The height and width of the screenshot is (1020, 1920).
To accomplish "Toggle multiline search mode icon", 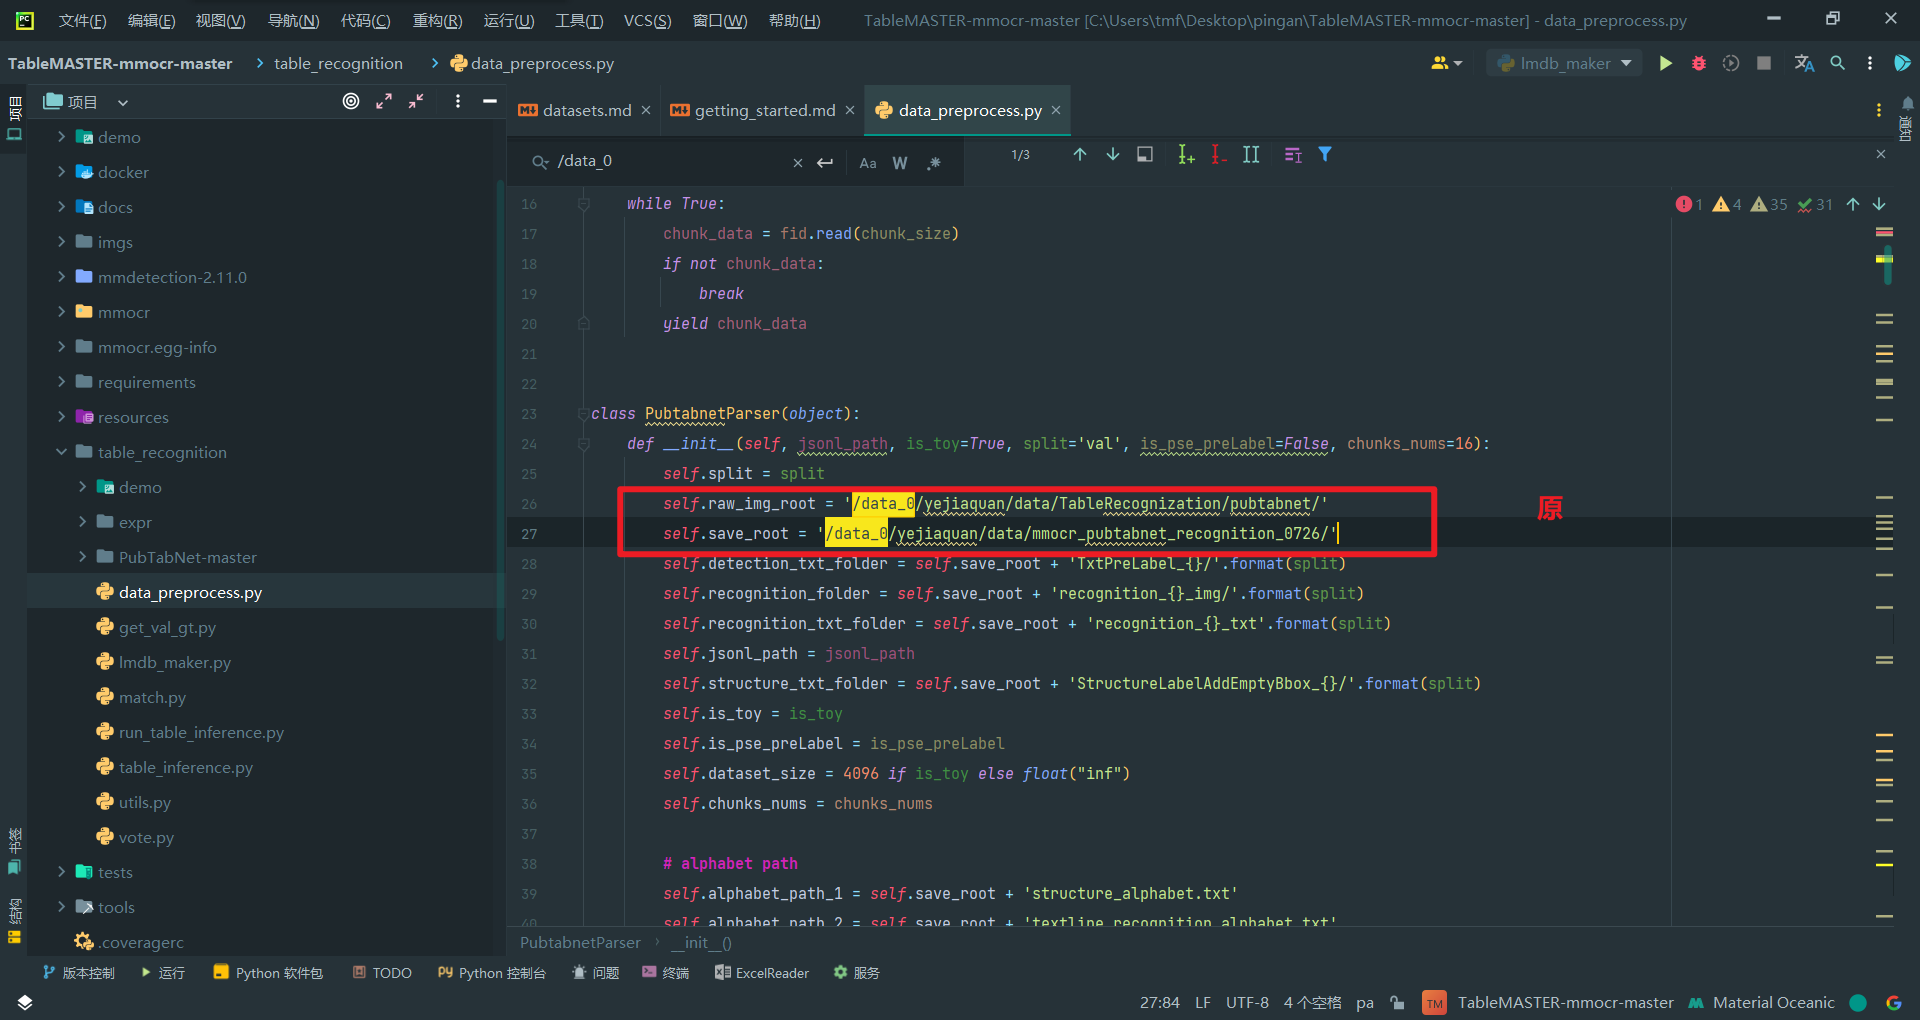I will point(1293,155).
